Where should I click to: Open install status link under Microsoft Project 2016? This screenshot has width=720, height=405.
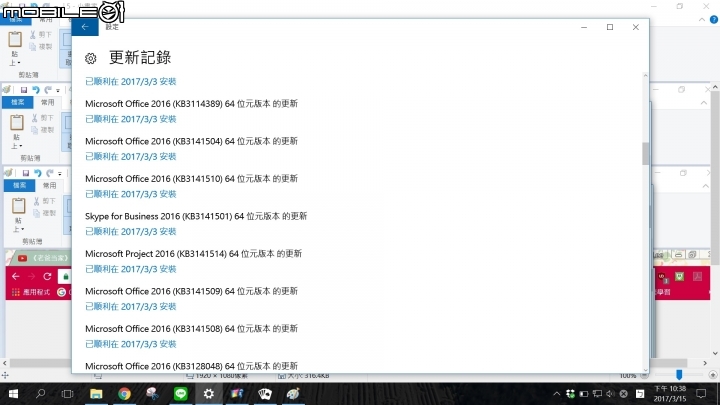(x=130, y=269)
